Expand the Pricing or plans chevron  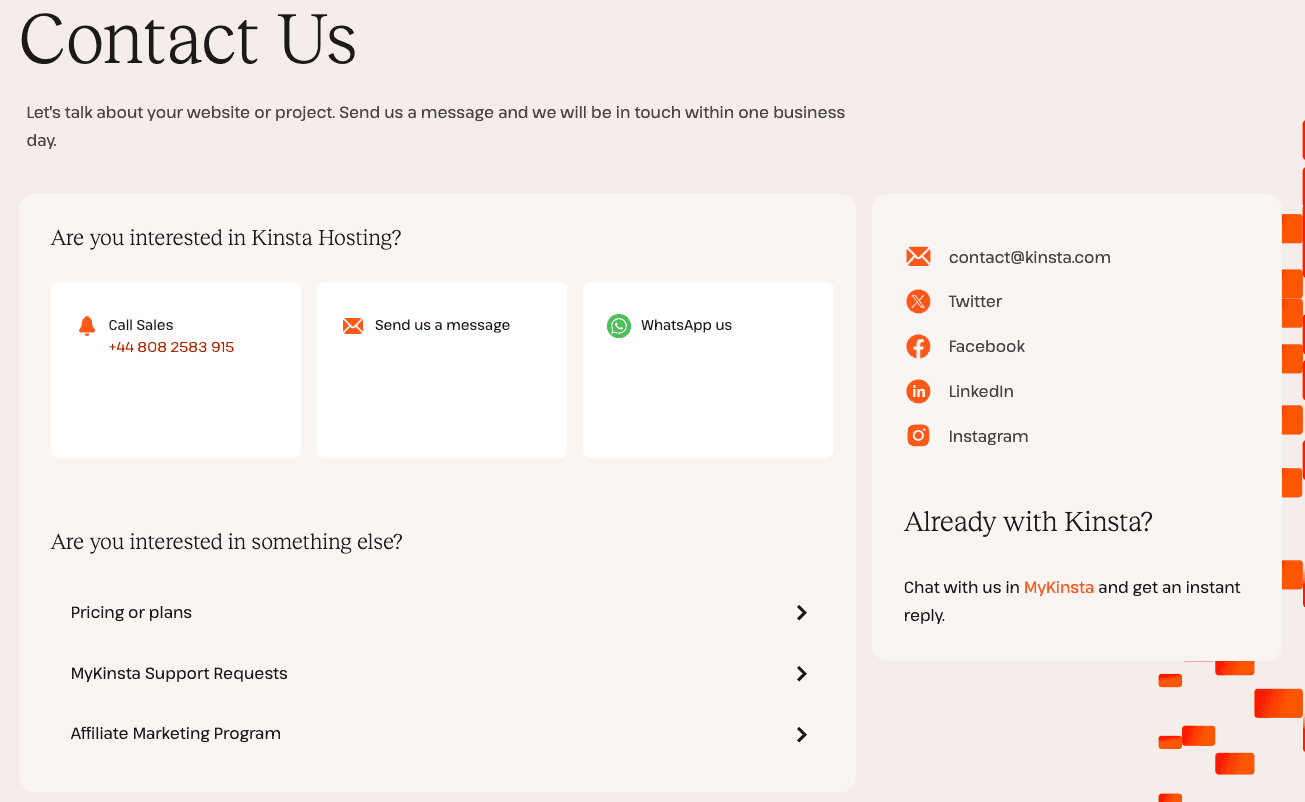801,613
